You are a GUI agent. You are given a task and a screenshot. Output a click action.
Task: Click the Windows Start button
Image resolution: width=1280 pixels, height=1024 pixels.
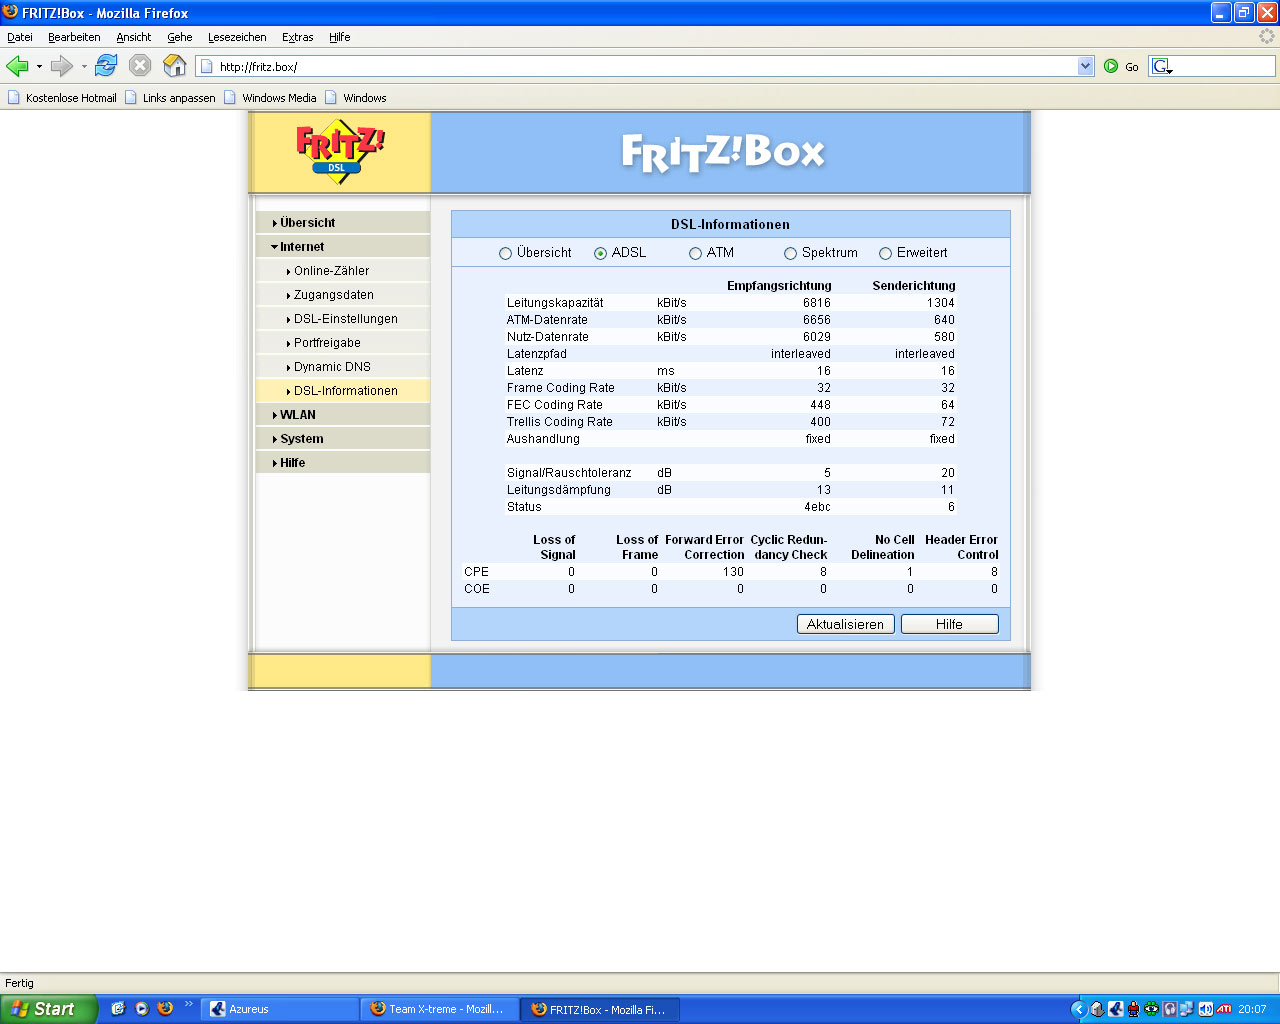click(48, 1009)
